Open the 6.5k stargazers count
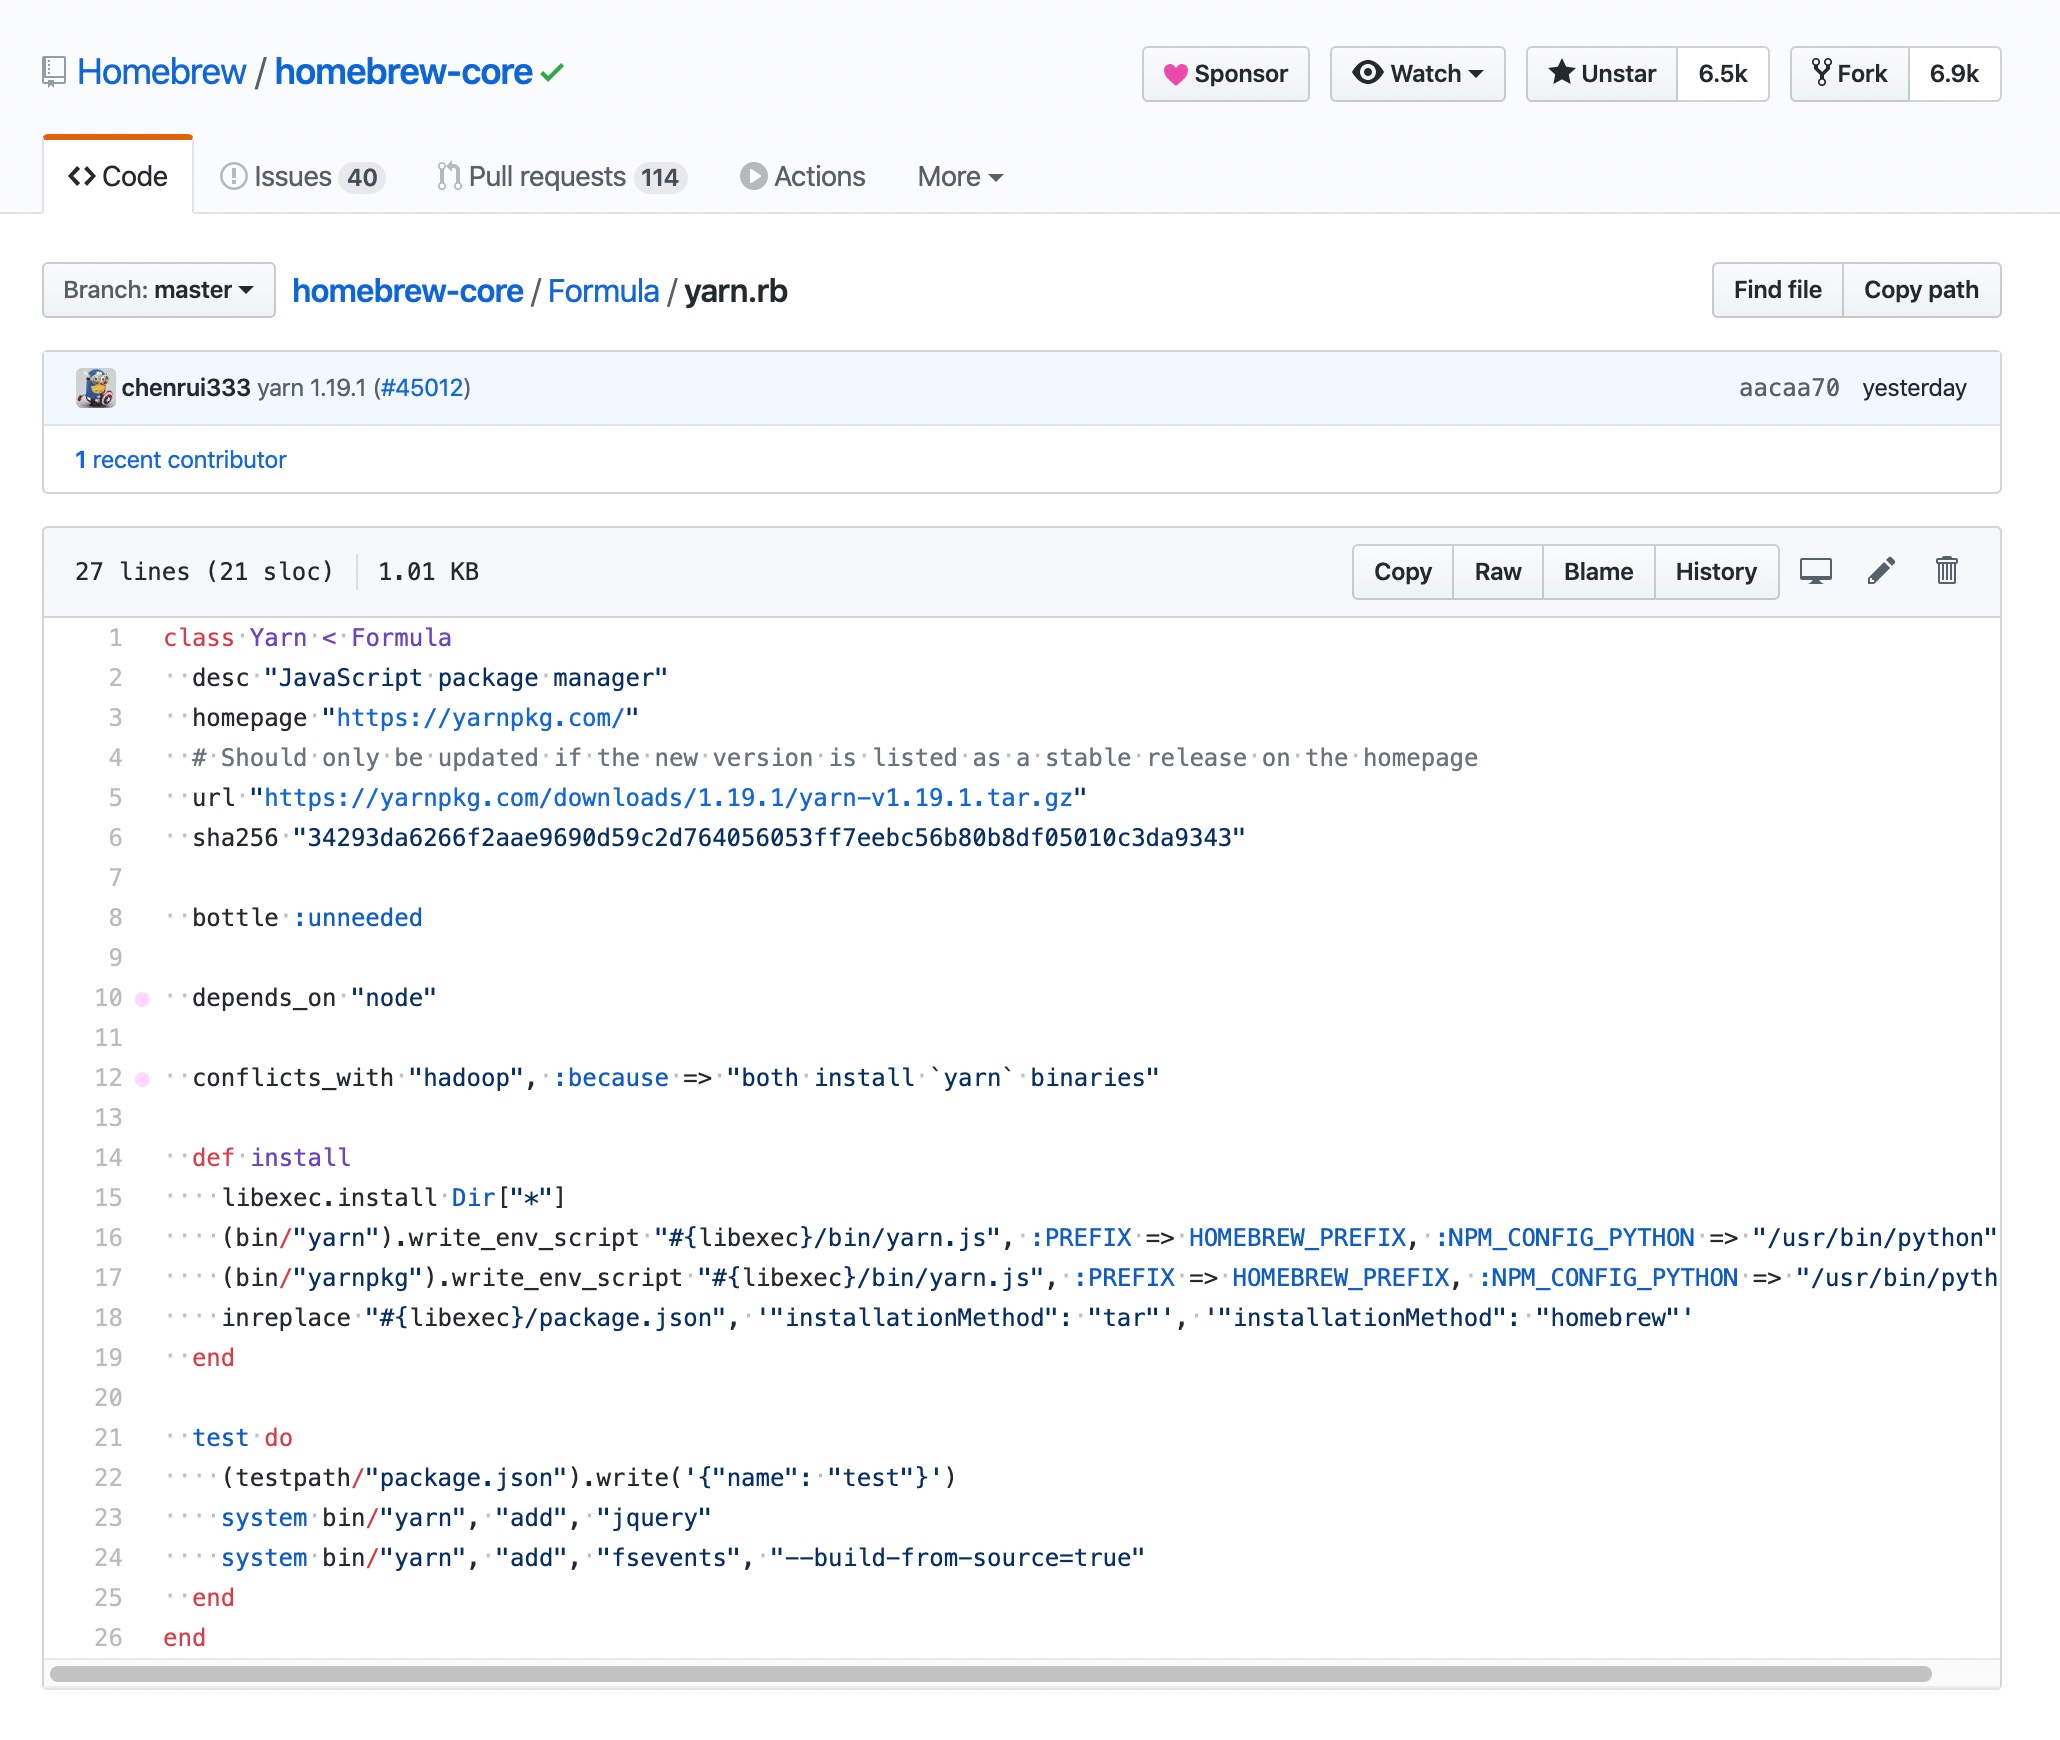The height and width of the screenshot is (1740, 2060). pos(1722,74)
